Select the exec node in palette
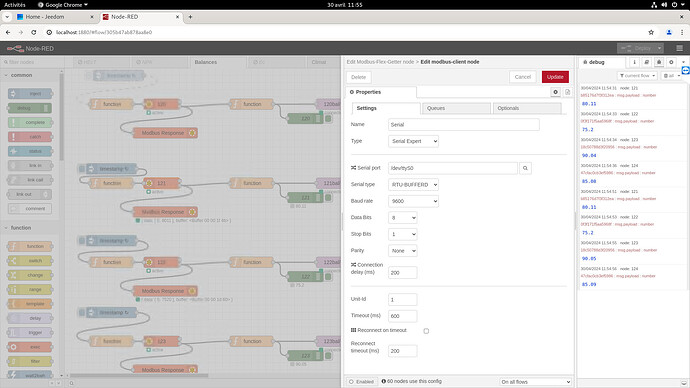This screenshot has height=388, width=690. pos(30,347)
